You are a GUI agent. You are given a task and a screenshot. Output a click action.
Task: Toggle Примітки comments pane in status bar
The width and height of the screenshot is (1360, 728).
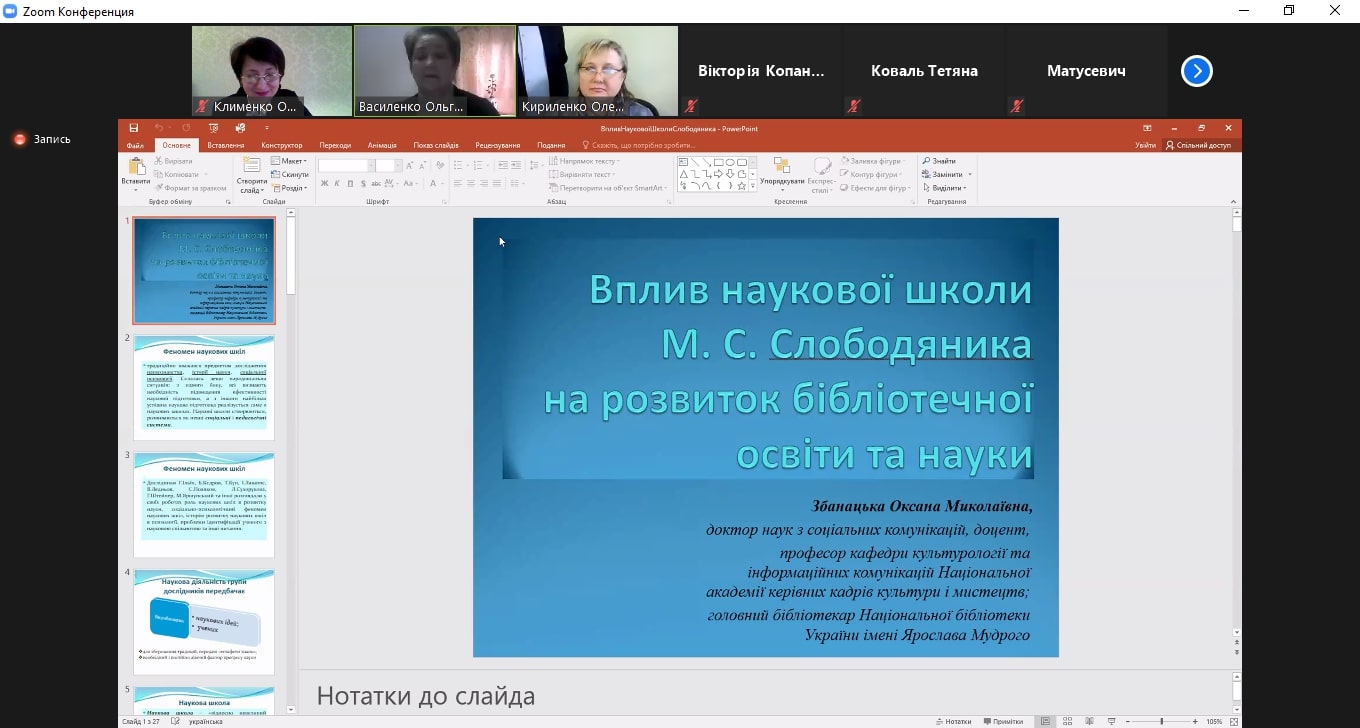pos(1003,721)
